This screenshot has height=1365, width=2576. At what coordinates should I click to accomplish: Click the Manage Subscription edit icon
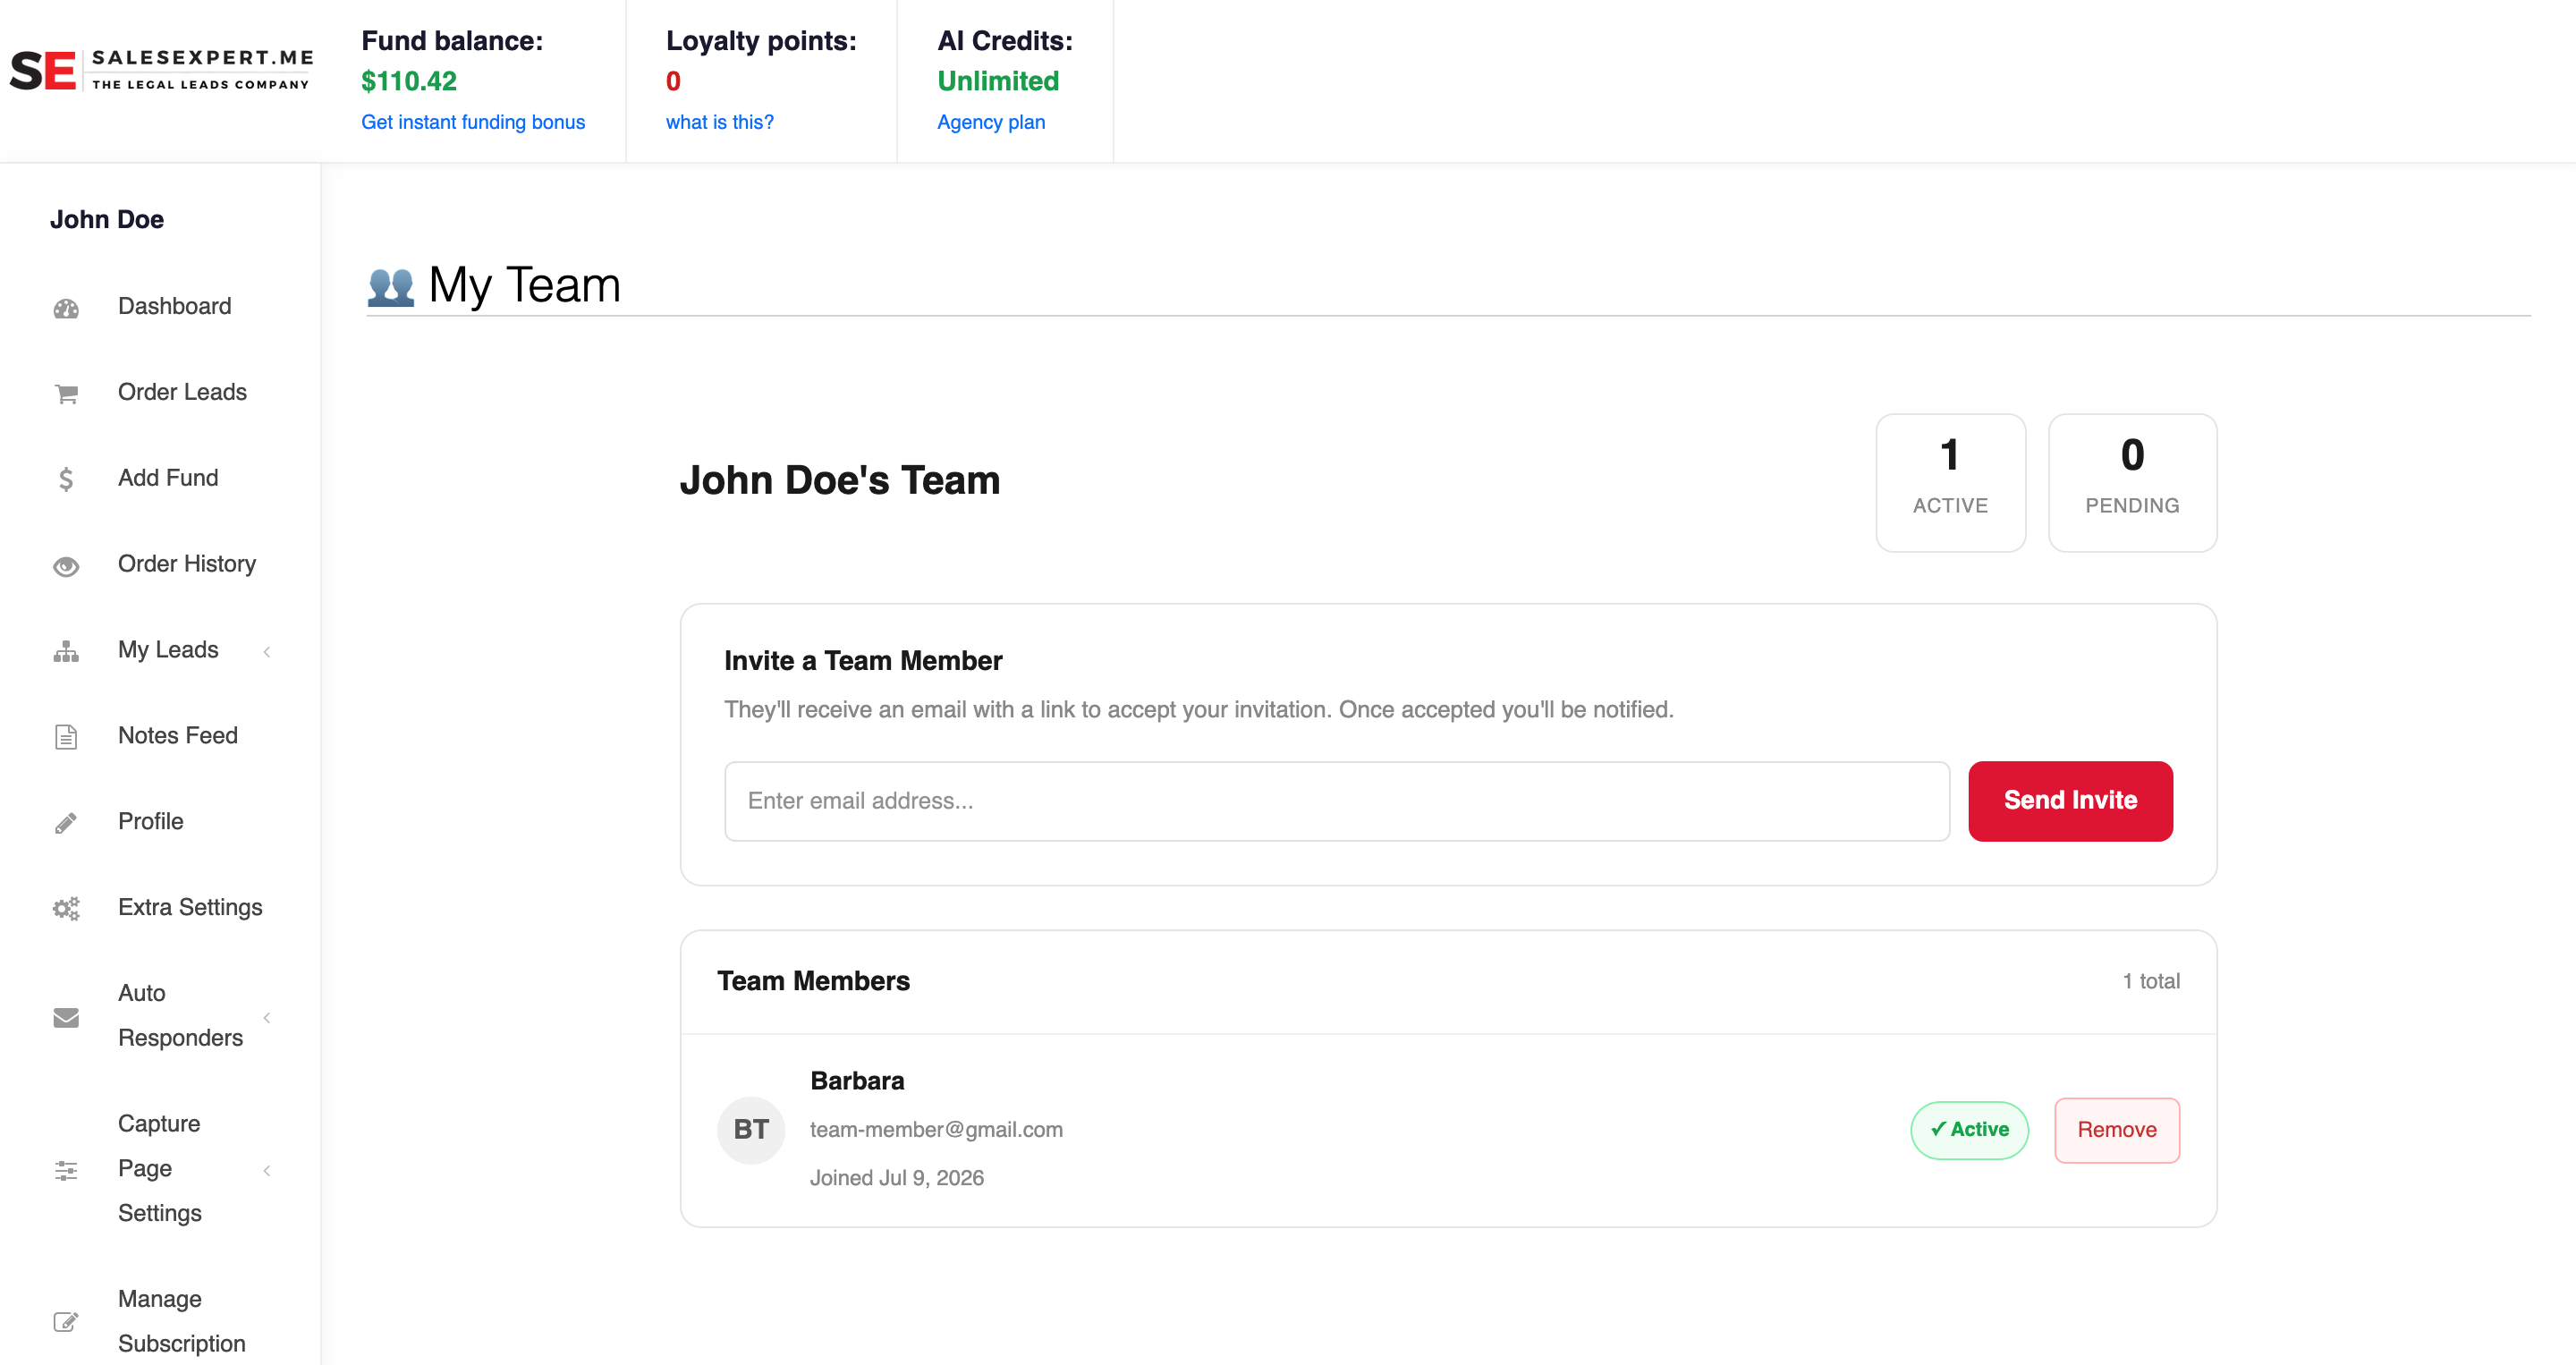click(66, 1322)
